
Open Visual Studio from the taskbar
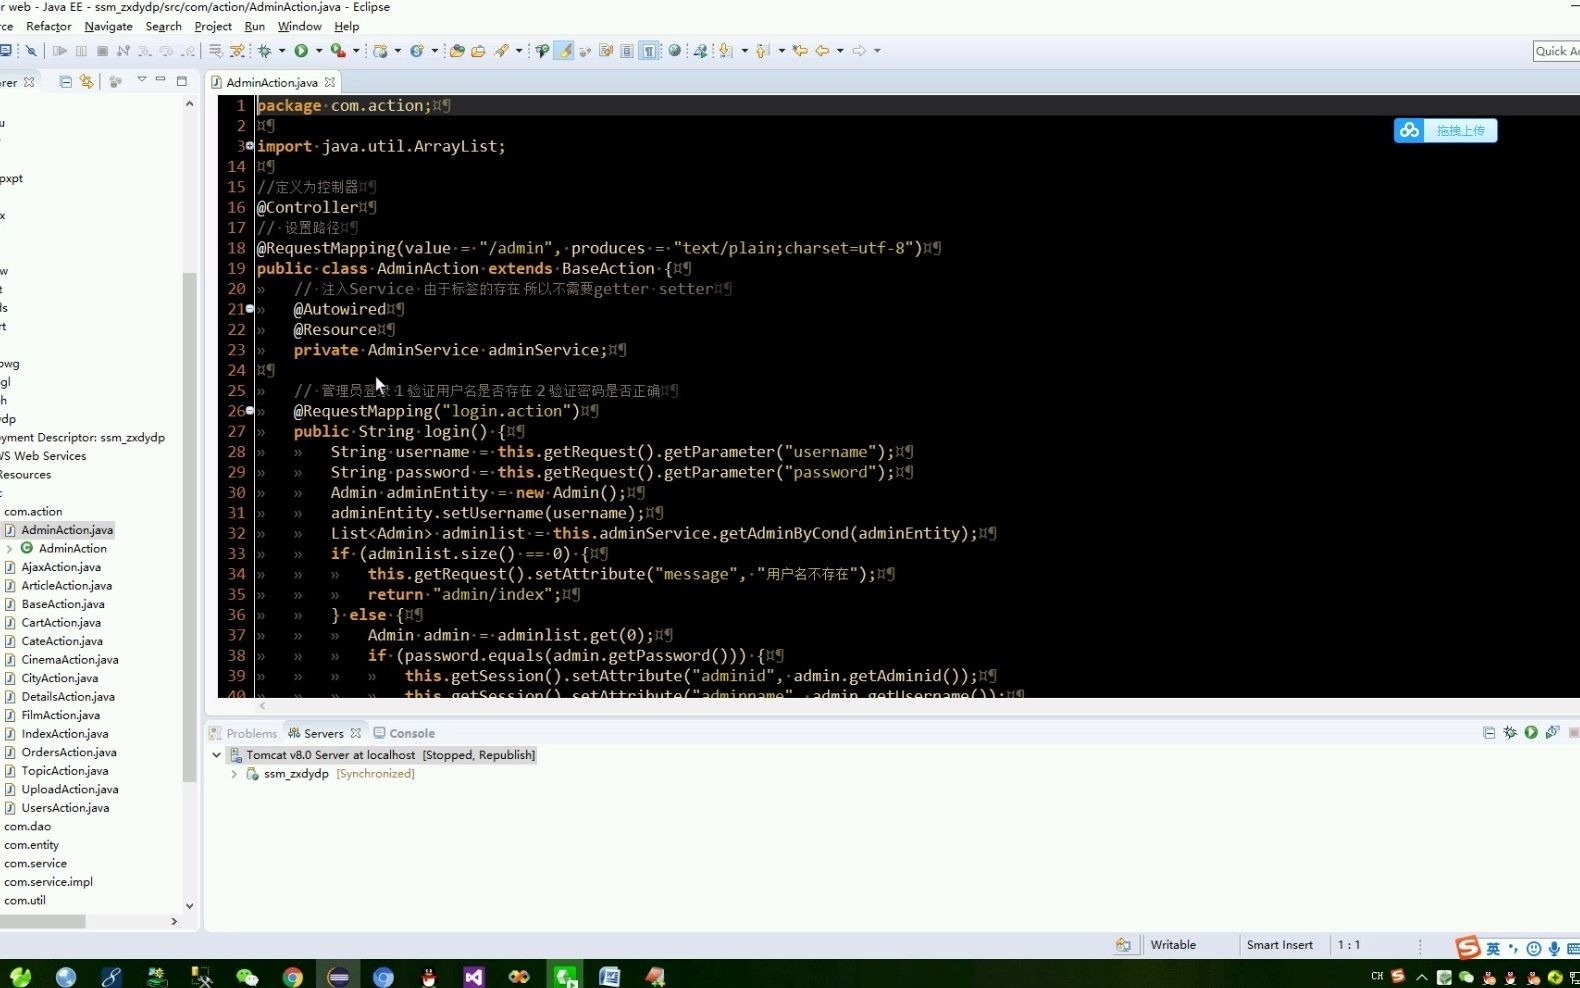474,976
